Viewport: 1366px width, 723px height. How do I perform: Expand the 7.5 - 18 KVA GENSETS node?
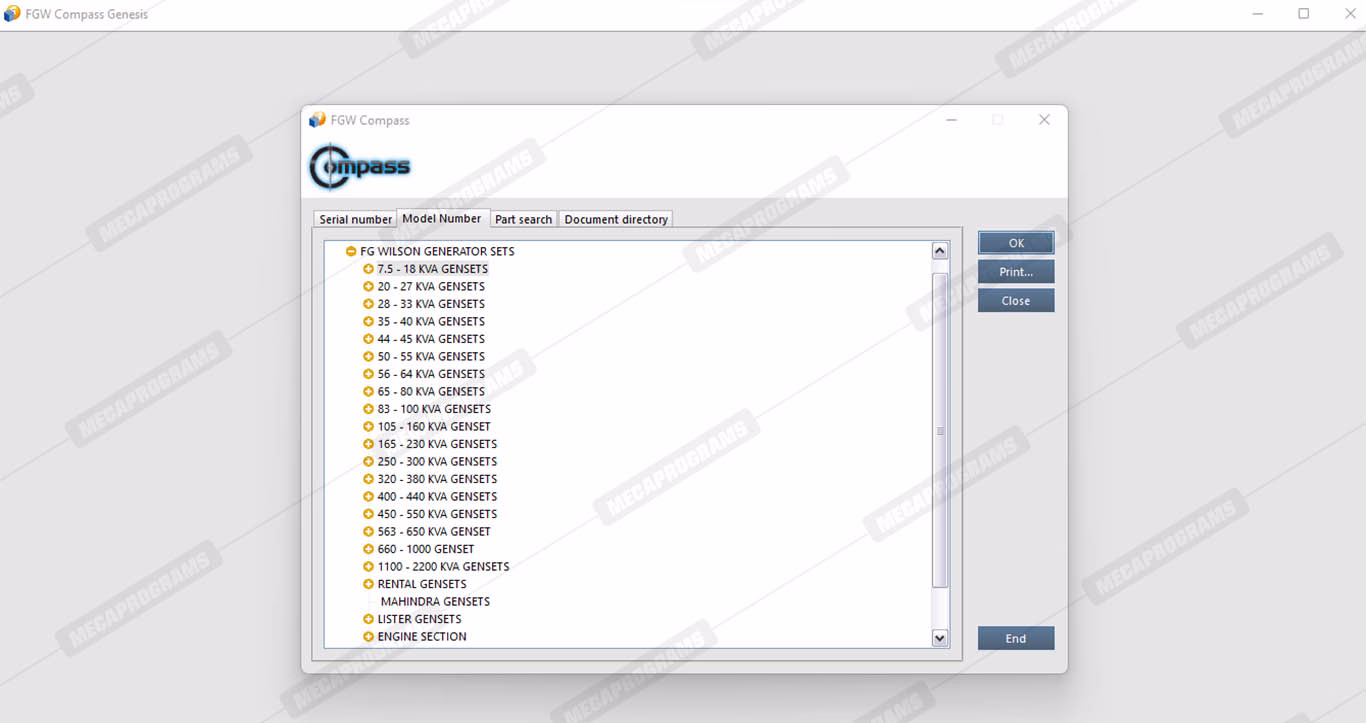click(368, 269)
